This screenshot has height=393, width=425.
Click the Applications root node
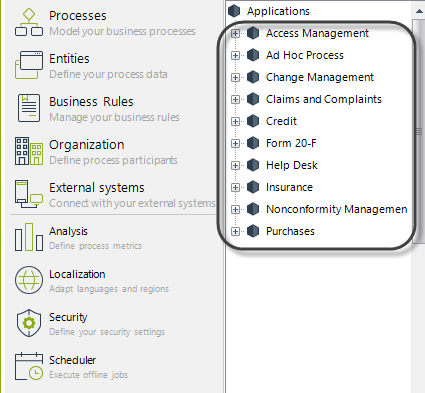coord(278,11)
